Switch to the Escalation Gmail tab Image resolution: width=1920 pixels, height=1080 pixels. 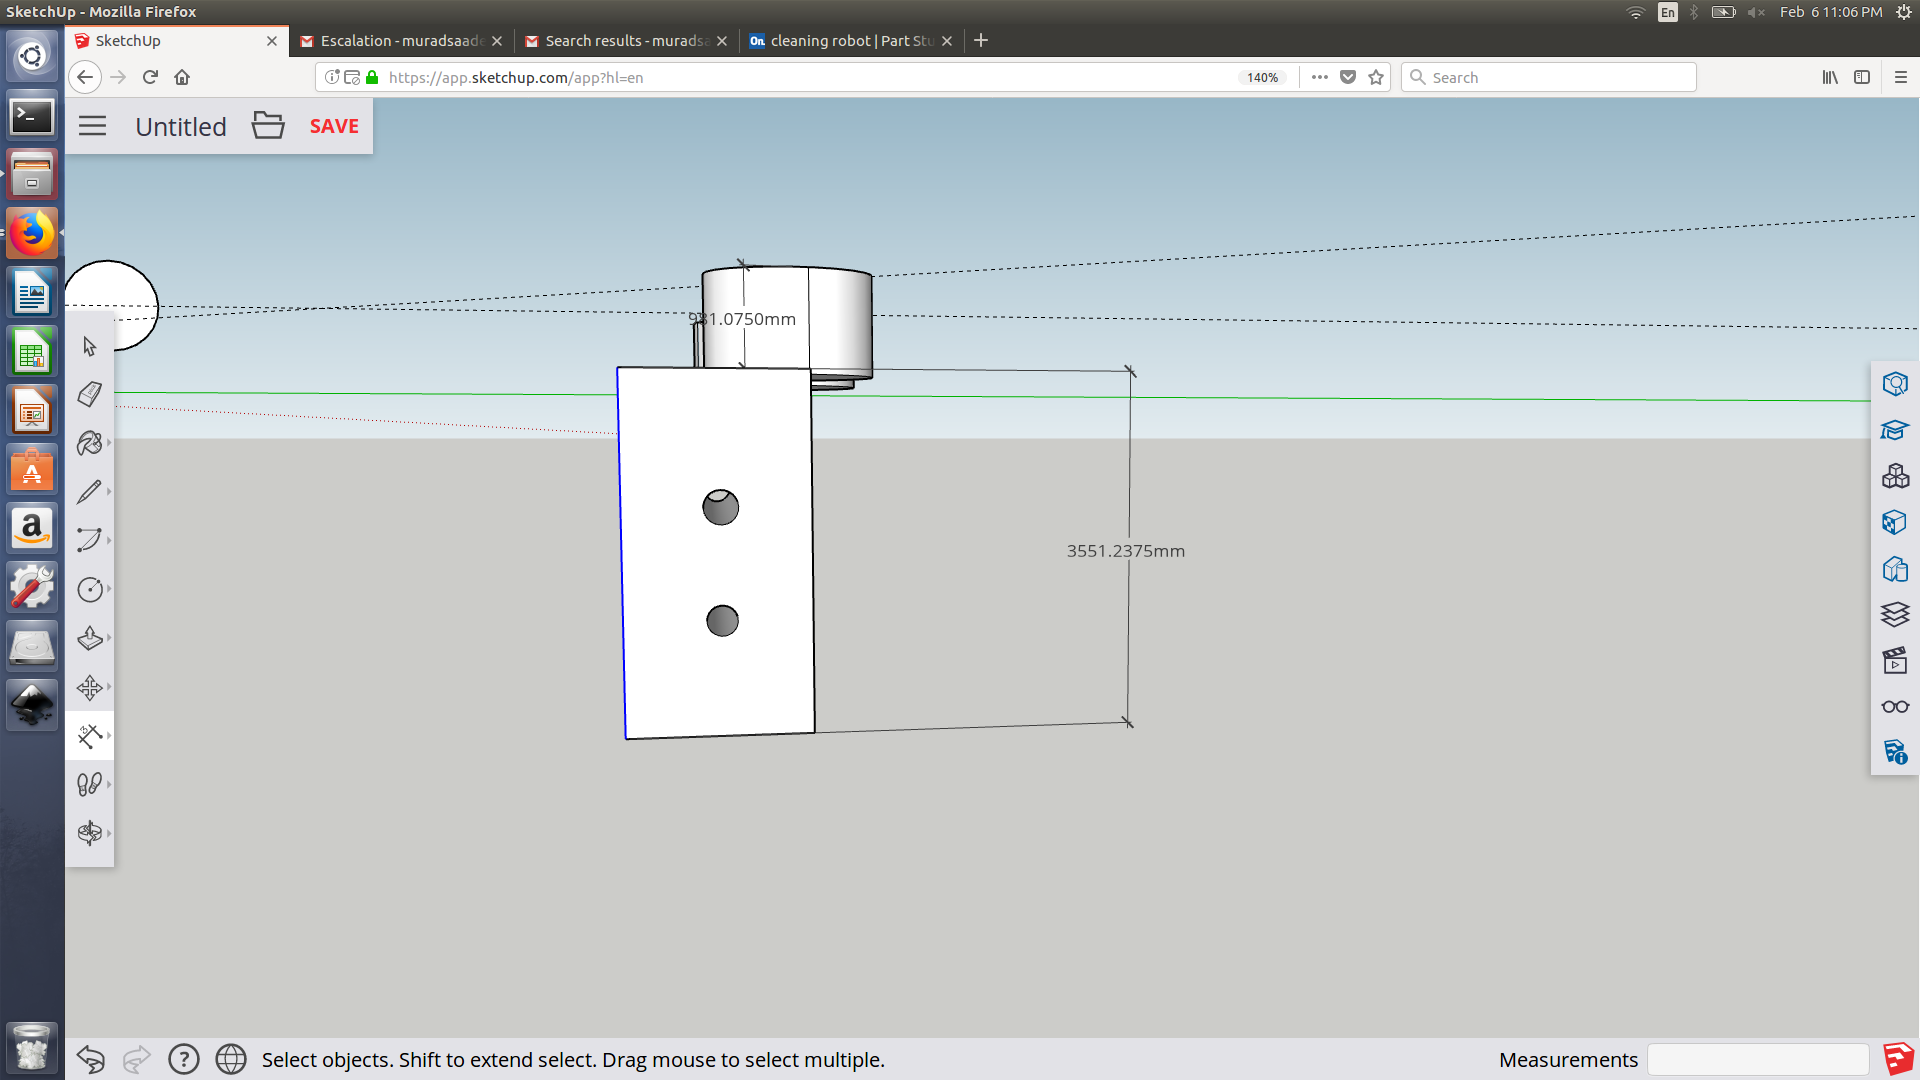coord(400,41)
